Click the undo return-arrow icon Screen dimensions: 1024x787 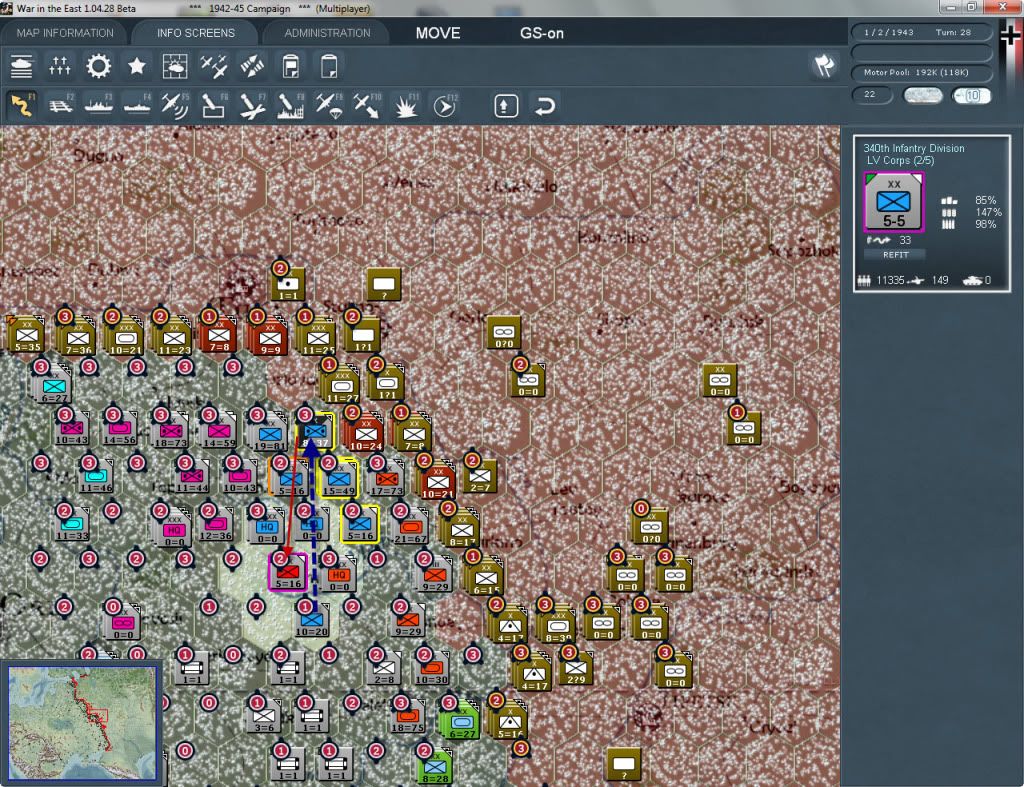[545, 106]
